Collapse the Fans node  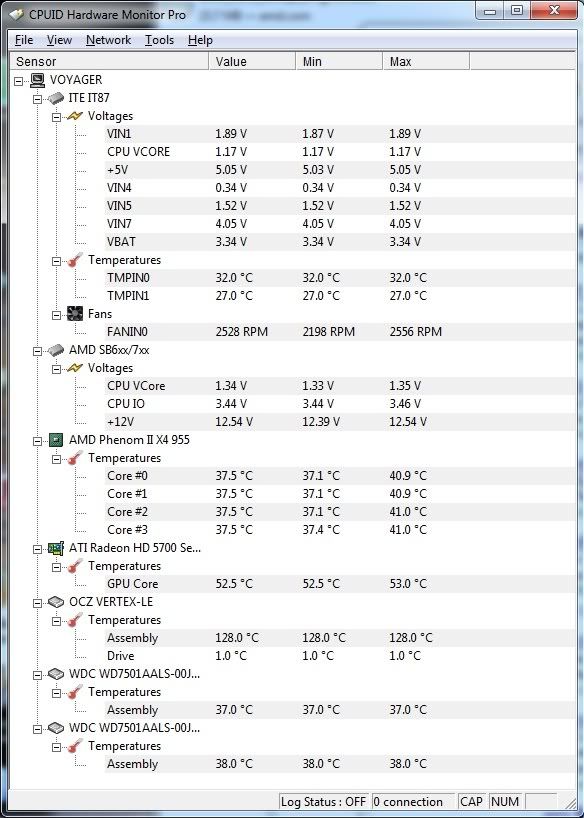pos(56,315)
